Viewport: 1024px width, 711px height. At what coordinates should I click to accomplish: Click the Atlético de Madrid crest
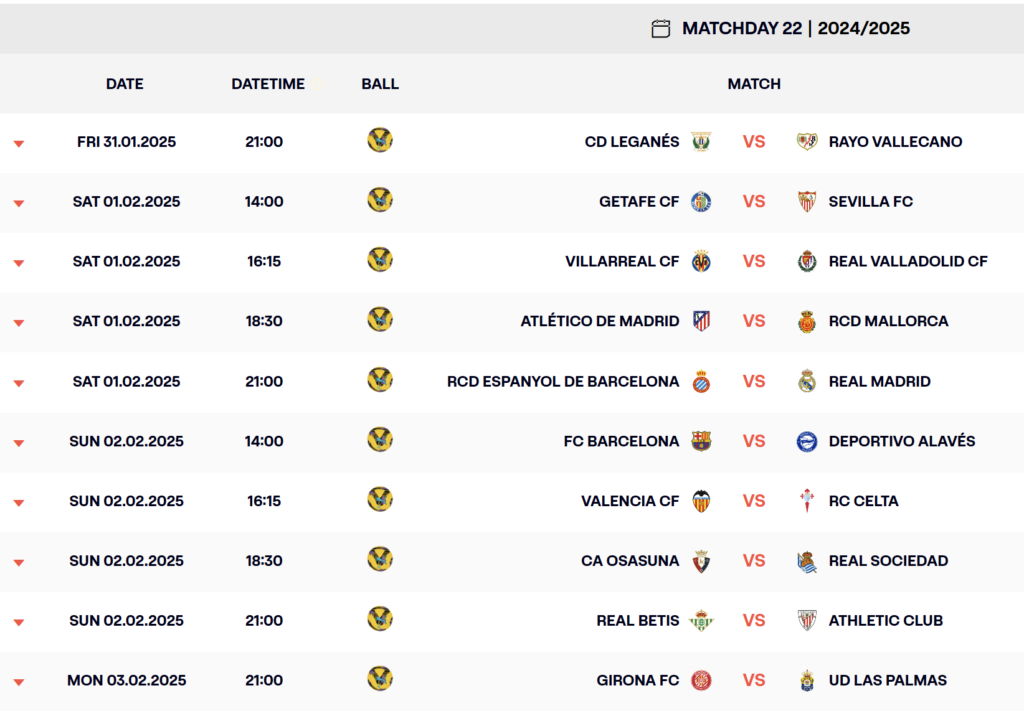(701, 321)
